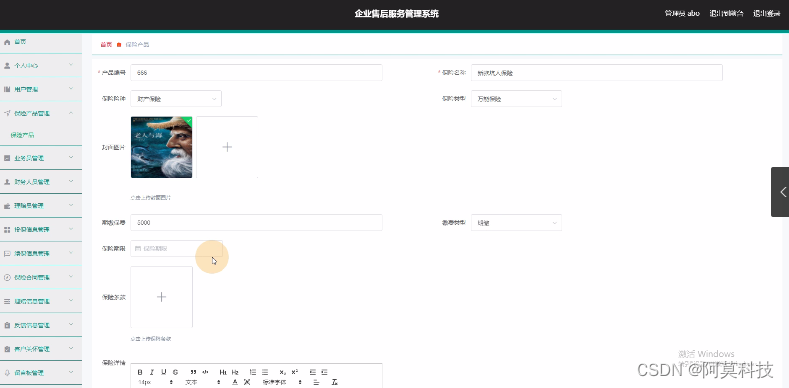Open the 首页 sidebar menu item
The image size is (789, 388).
coord(41,42)
